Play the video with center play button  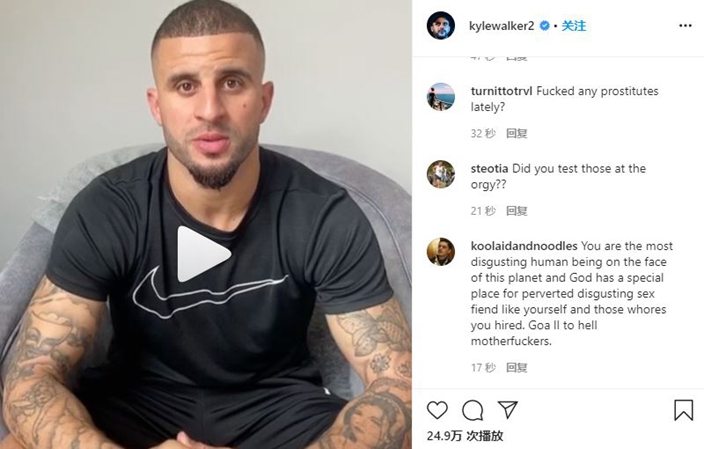(203, 254)
